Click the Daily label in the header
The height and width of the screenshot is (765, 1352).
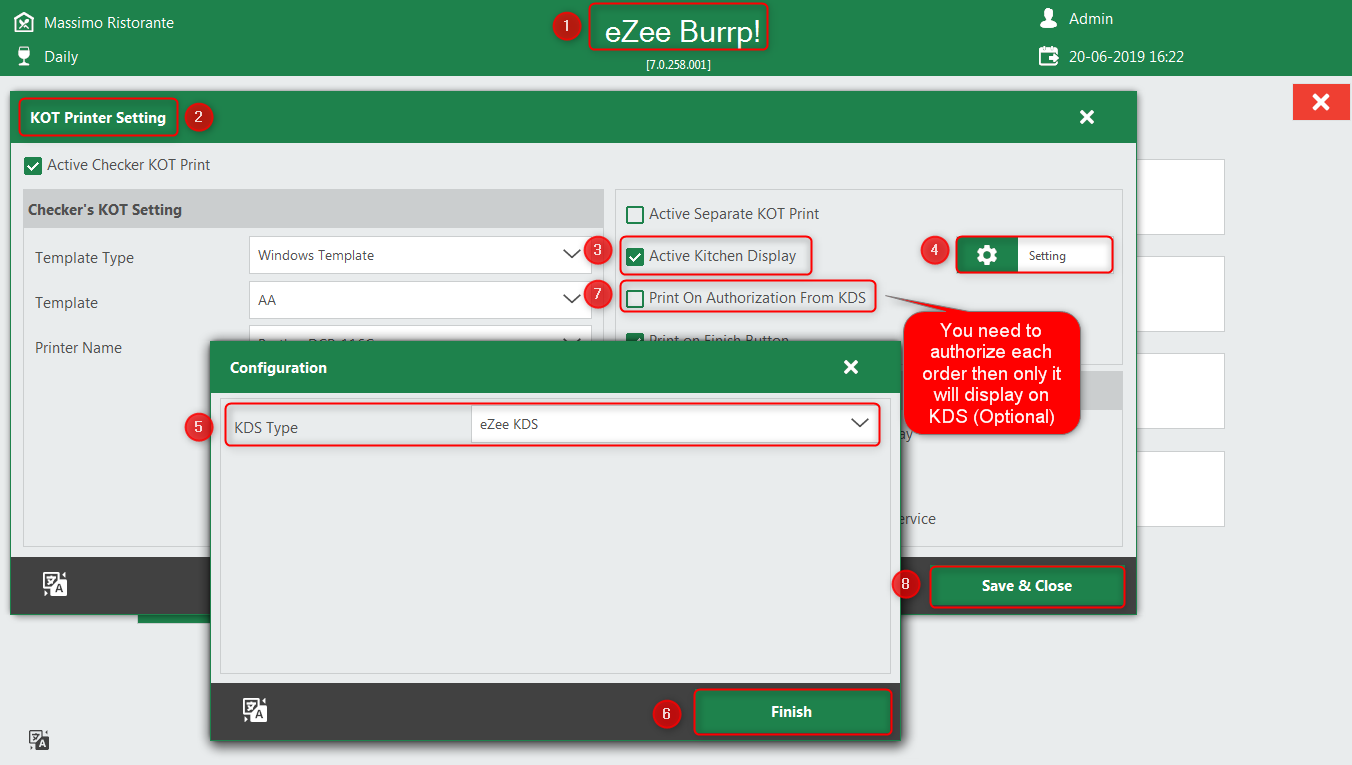tap(61, 57)
